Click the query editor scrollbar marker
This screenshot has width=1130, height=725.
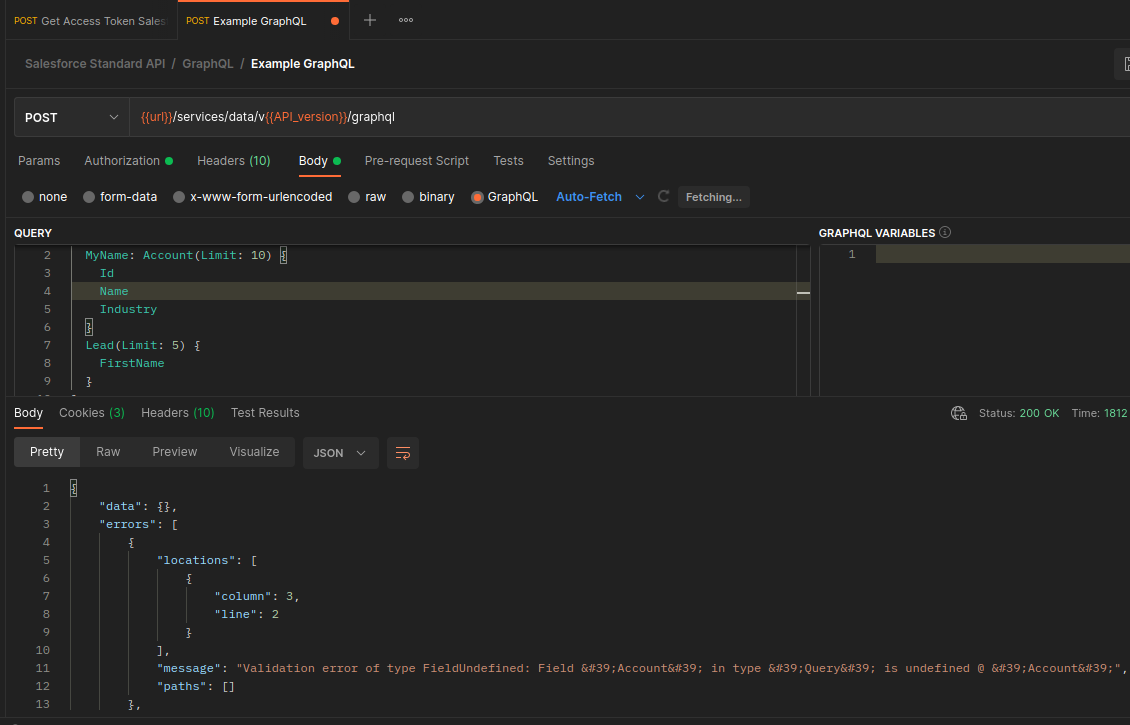[x=803, y=292]
